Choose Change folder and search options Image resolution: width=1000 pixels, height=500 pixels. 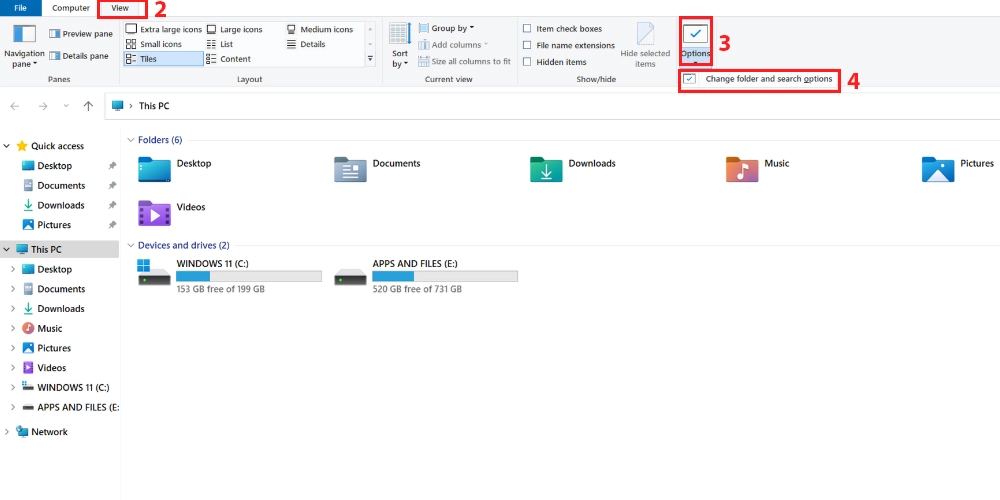click(759, 79)
